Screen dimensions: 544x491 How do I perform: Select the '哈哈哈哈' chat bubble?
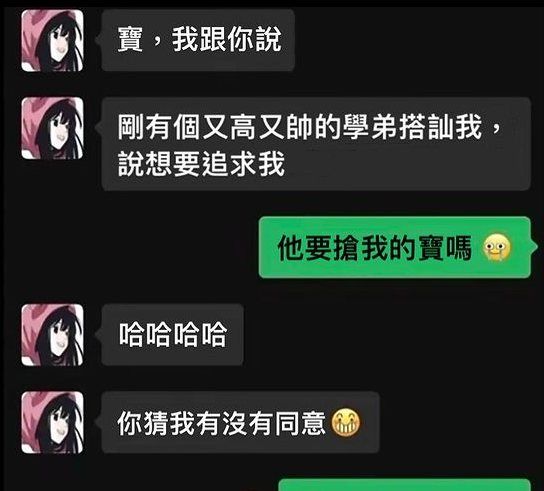click(x=172, y=335)
